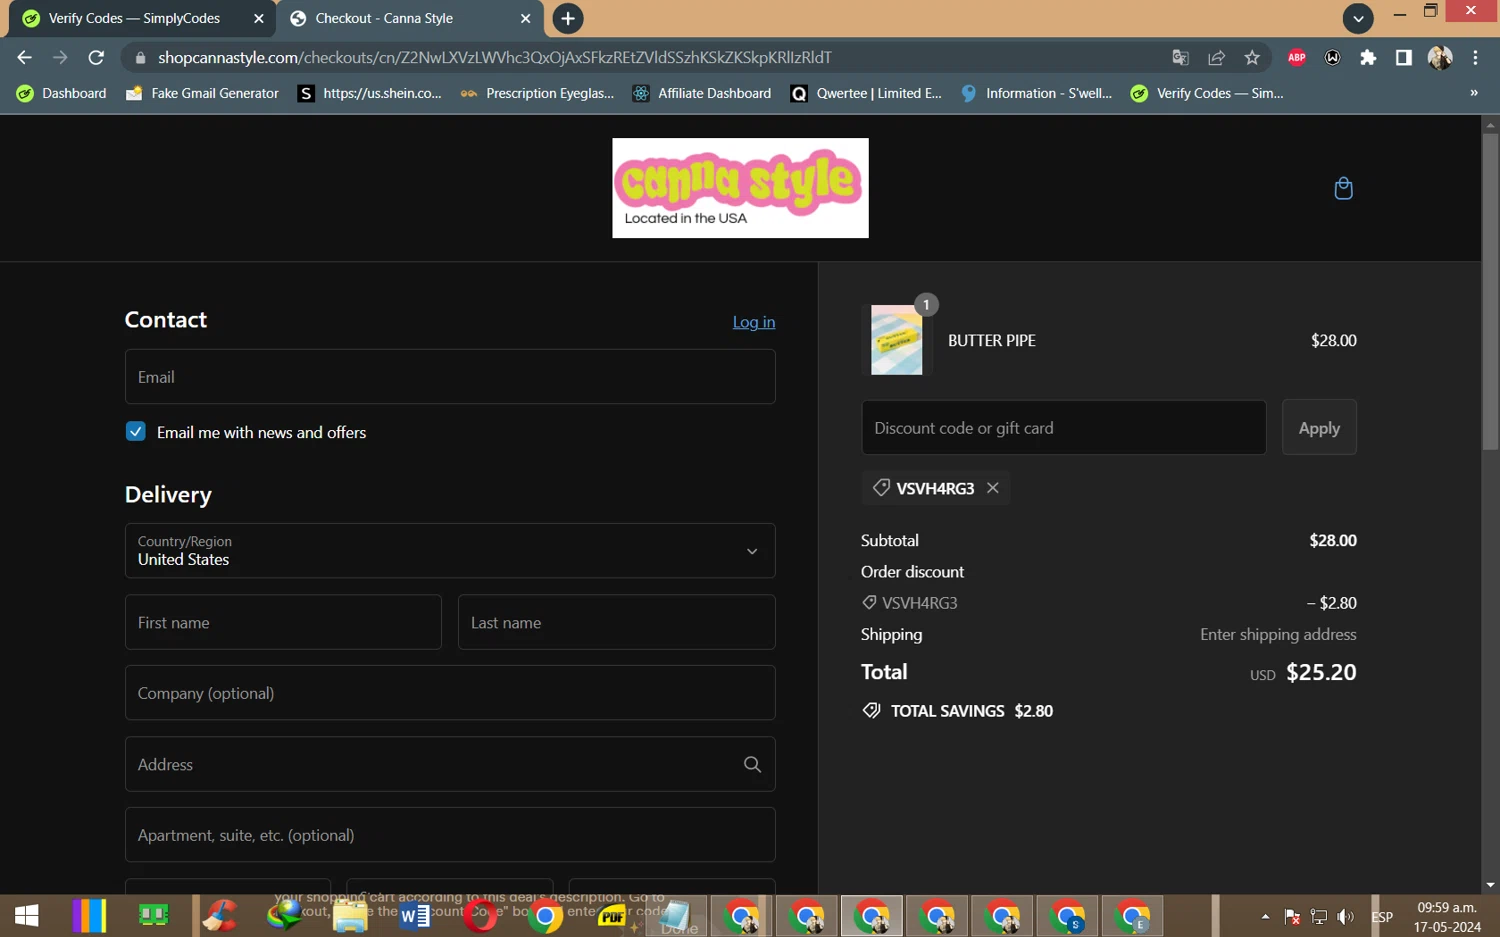
Task: Focus the Last name field
Action: click(x=616, y=622)
